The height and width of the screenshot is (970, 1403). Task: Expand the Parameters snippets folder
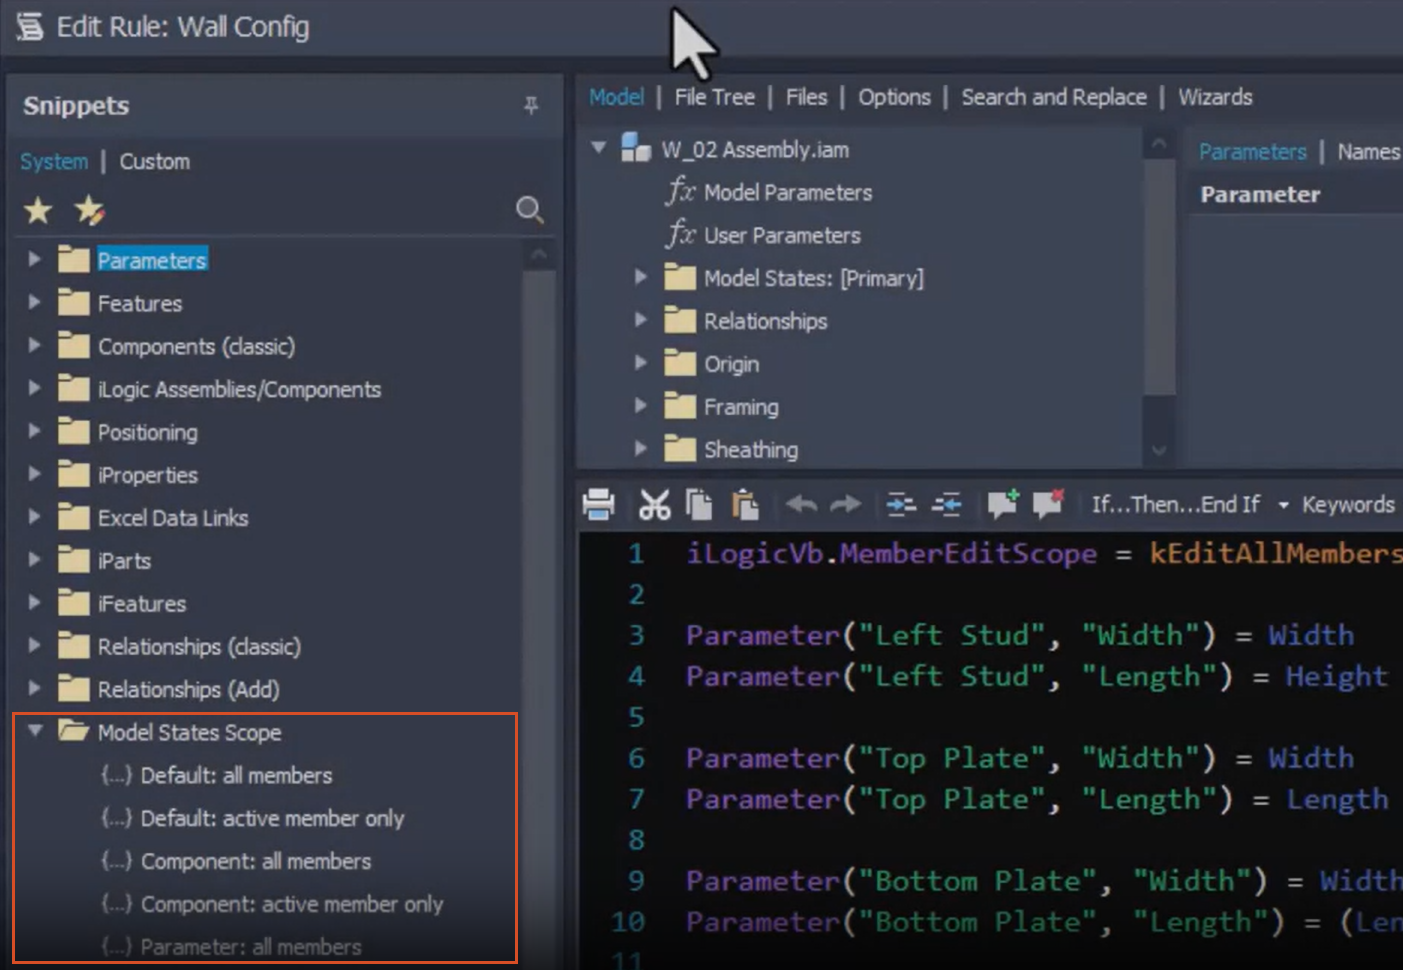point(34,259)
